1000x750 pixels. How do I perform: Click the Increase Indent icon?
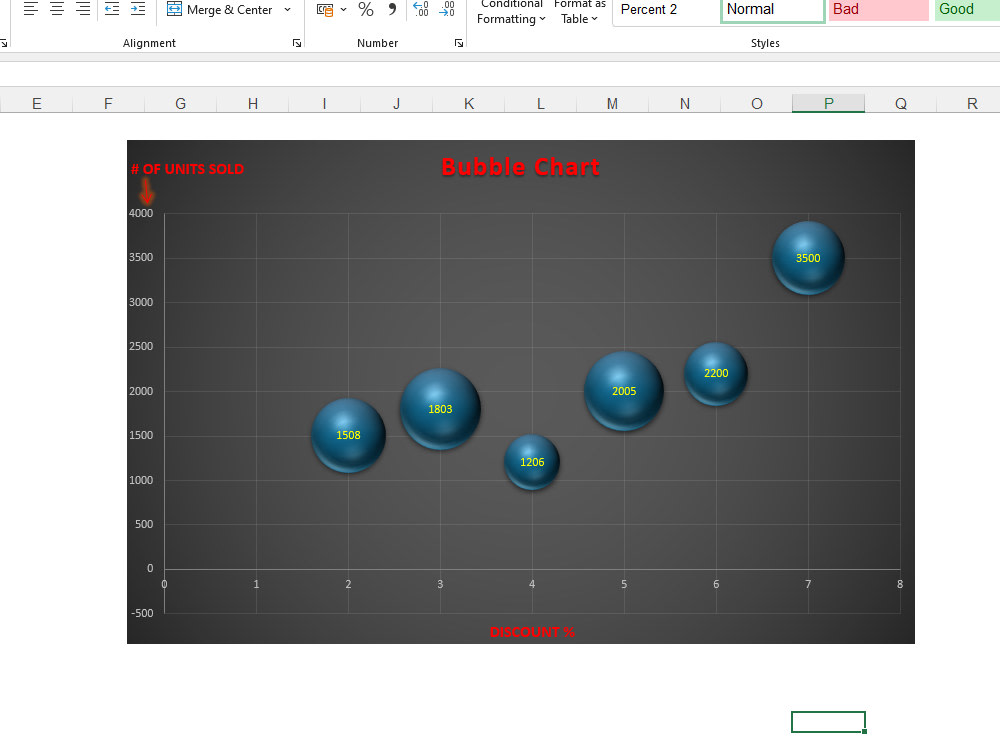click(138, 9)
